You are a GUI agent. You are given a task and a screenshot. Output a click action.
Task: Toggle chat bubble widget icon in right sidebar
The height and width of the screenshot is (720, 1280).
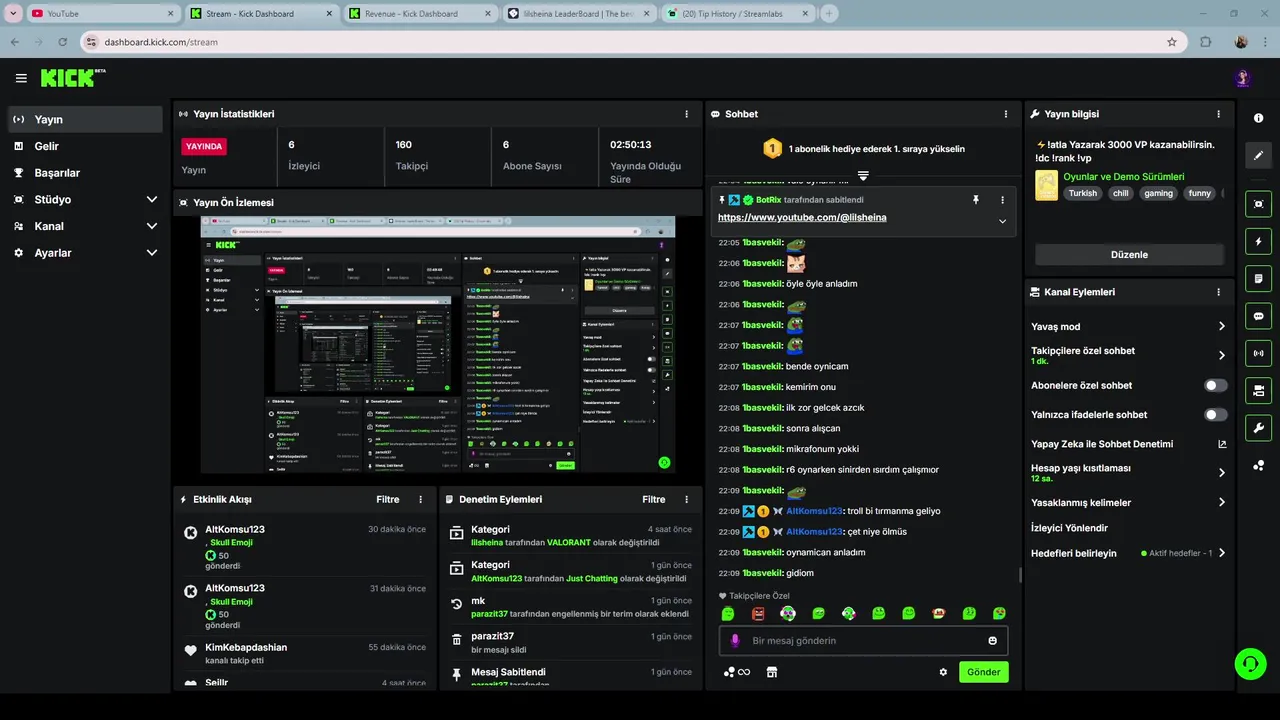(1258, 316)
